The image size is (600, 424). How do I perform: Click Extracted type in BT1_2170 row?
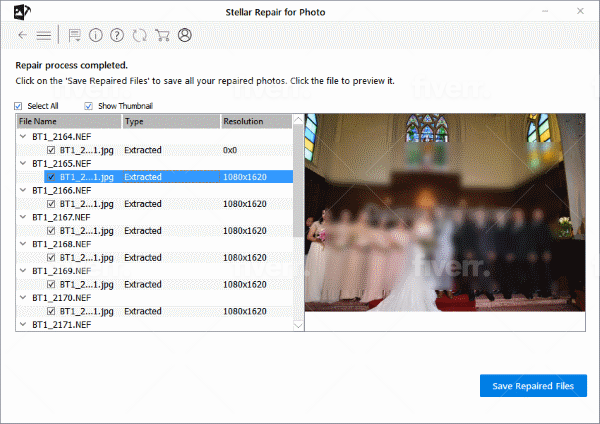(x=143, y=311)
